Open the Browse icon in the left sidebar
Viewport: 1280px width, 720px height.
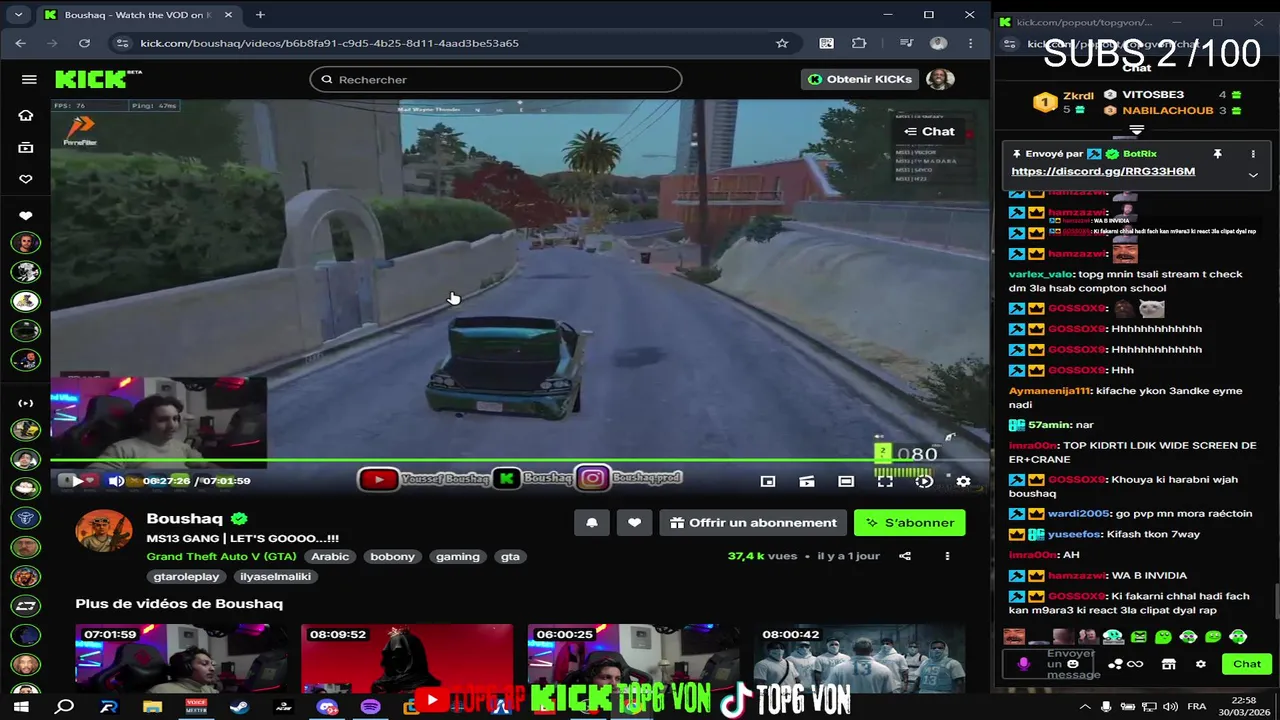click(26, 147)
